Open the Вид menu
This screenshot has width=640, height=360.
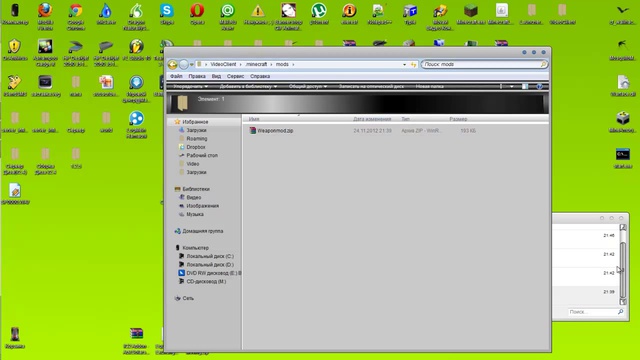[x=216, y=76]
